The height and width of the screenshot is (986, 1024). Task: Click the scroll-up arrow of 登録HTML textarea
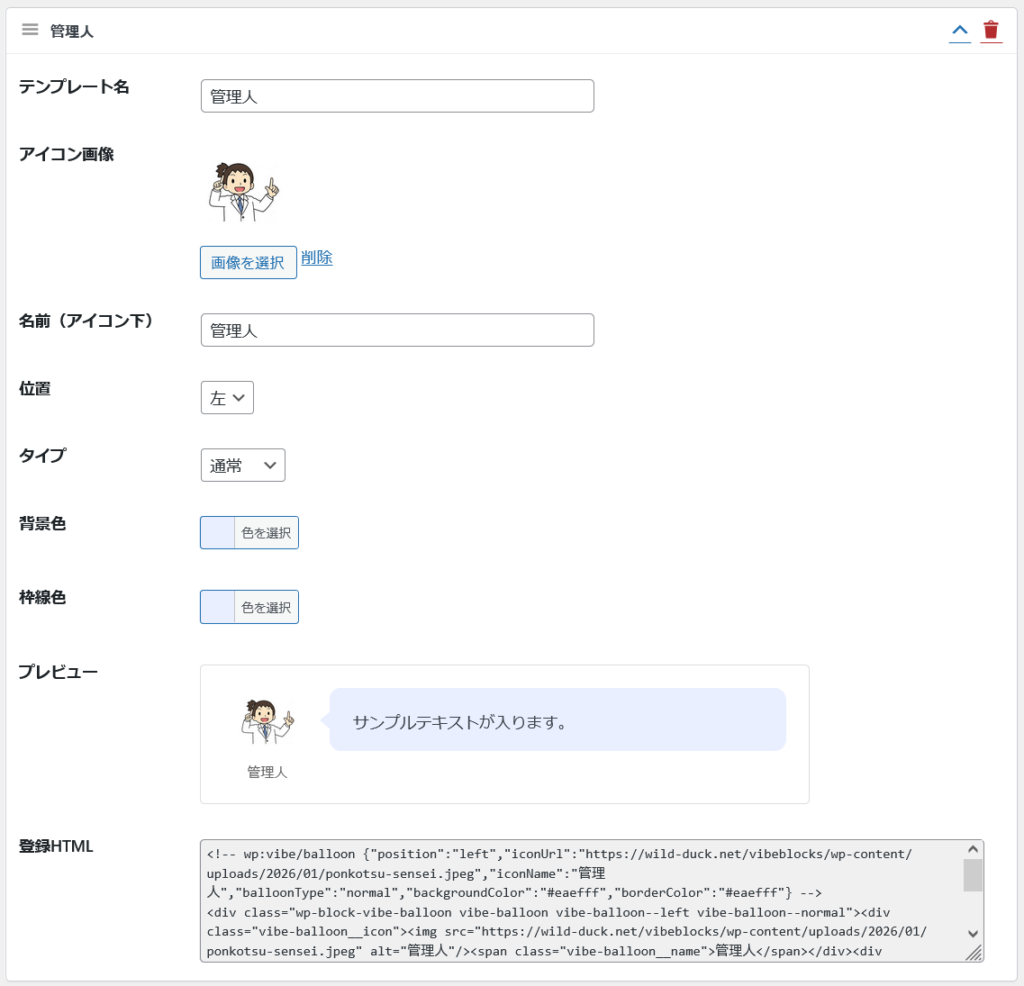[973, 849]
